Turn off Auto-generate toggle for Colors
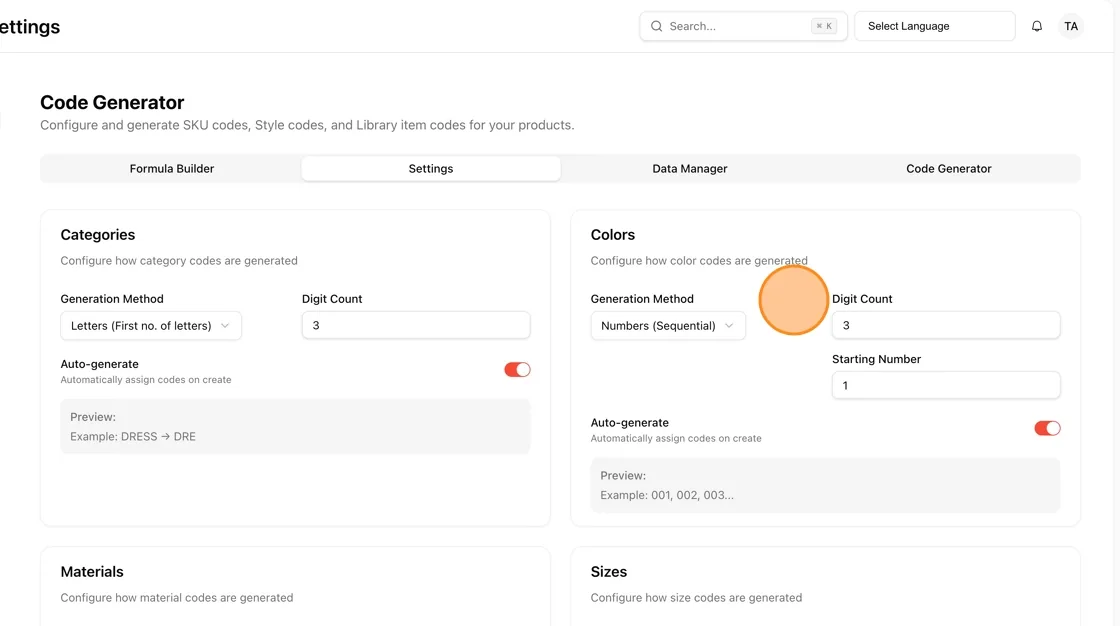 [1047, 428]
